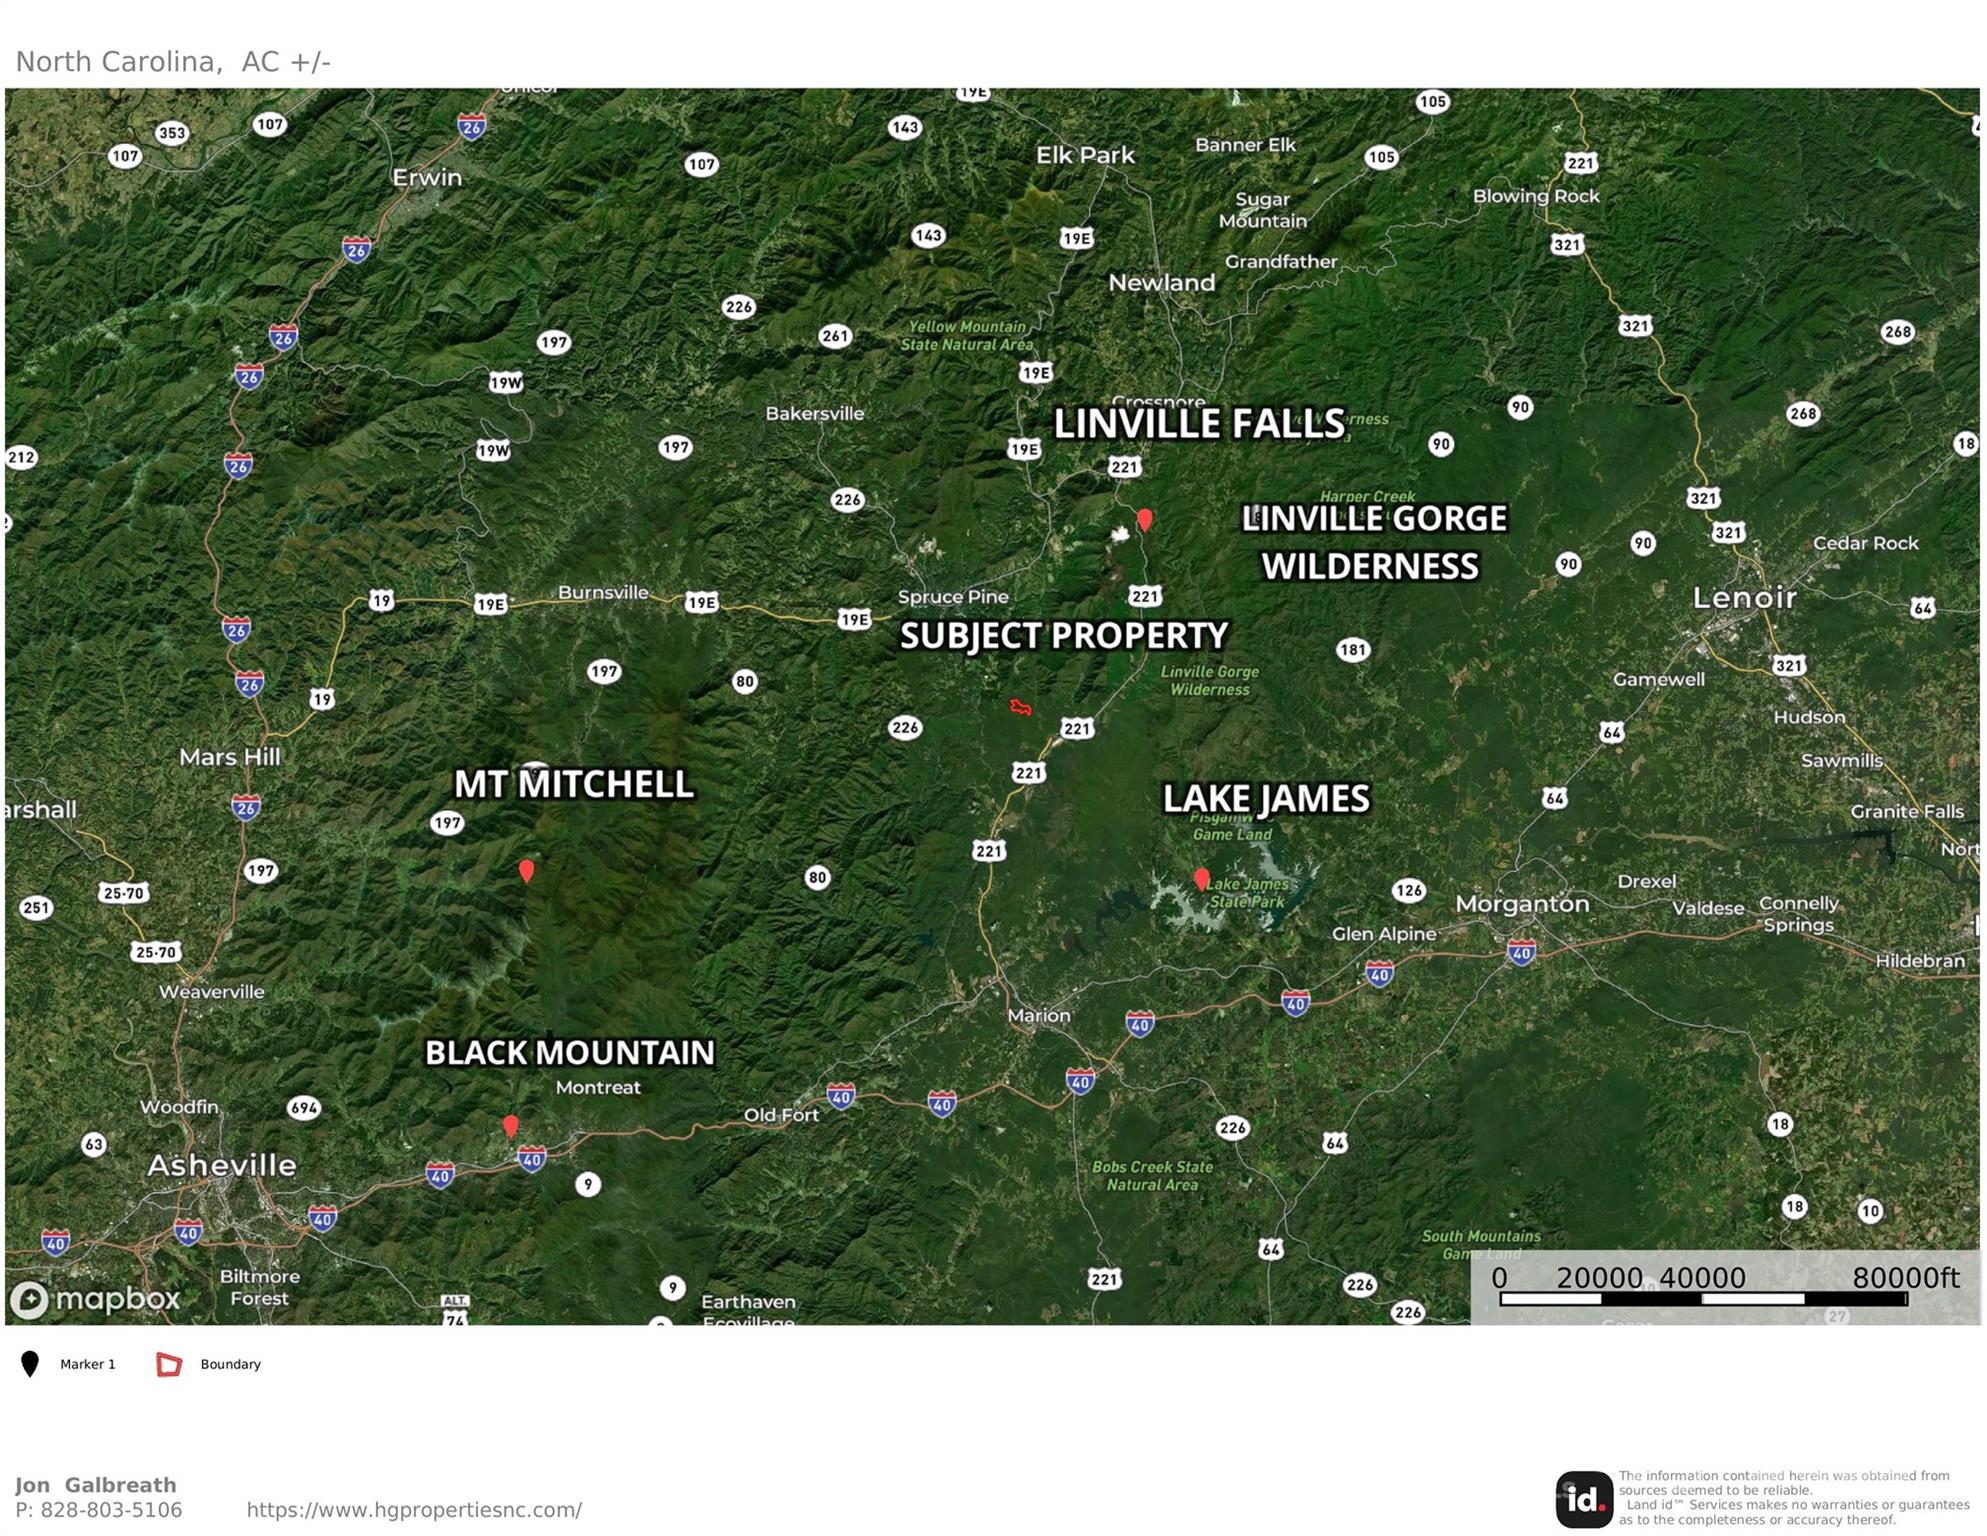Click the Morganton city label

(x=1522, y=904)
